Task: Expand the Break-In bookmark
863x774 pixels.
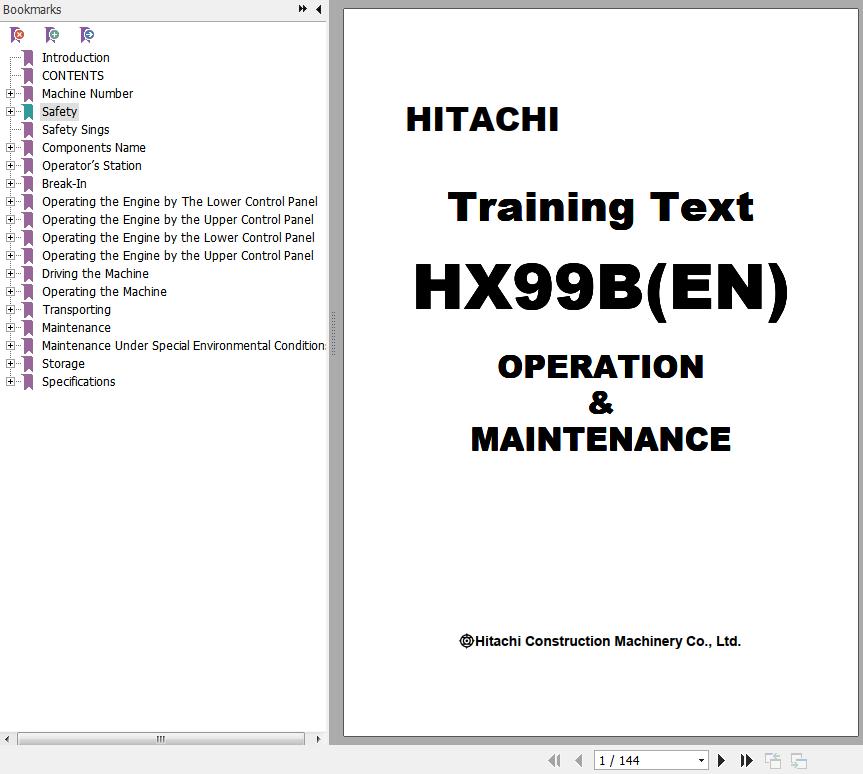Action: (x=10, y=184)
